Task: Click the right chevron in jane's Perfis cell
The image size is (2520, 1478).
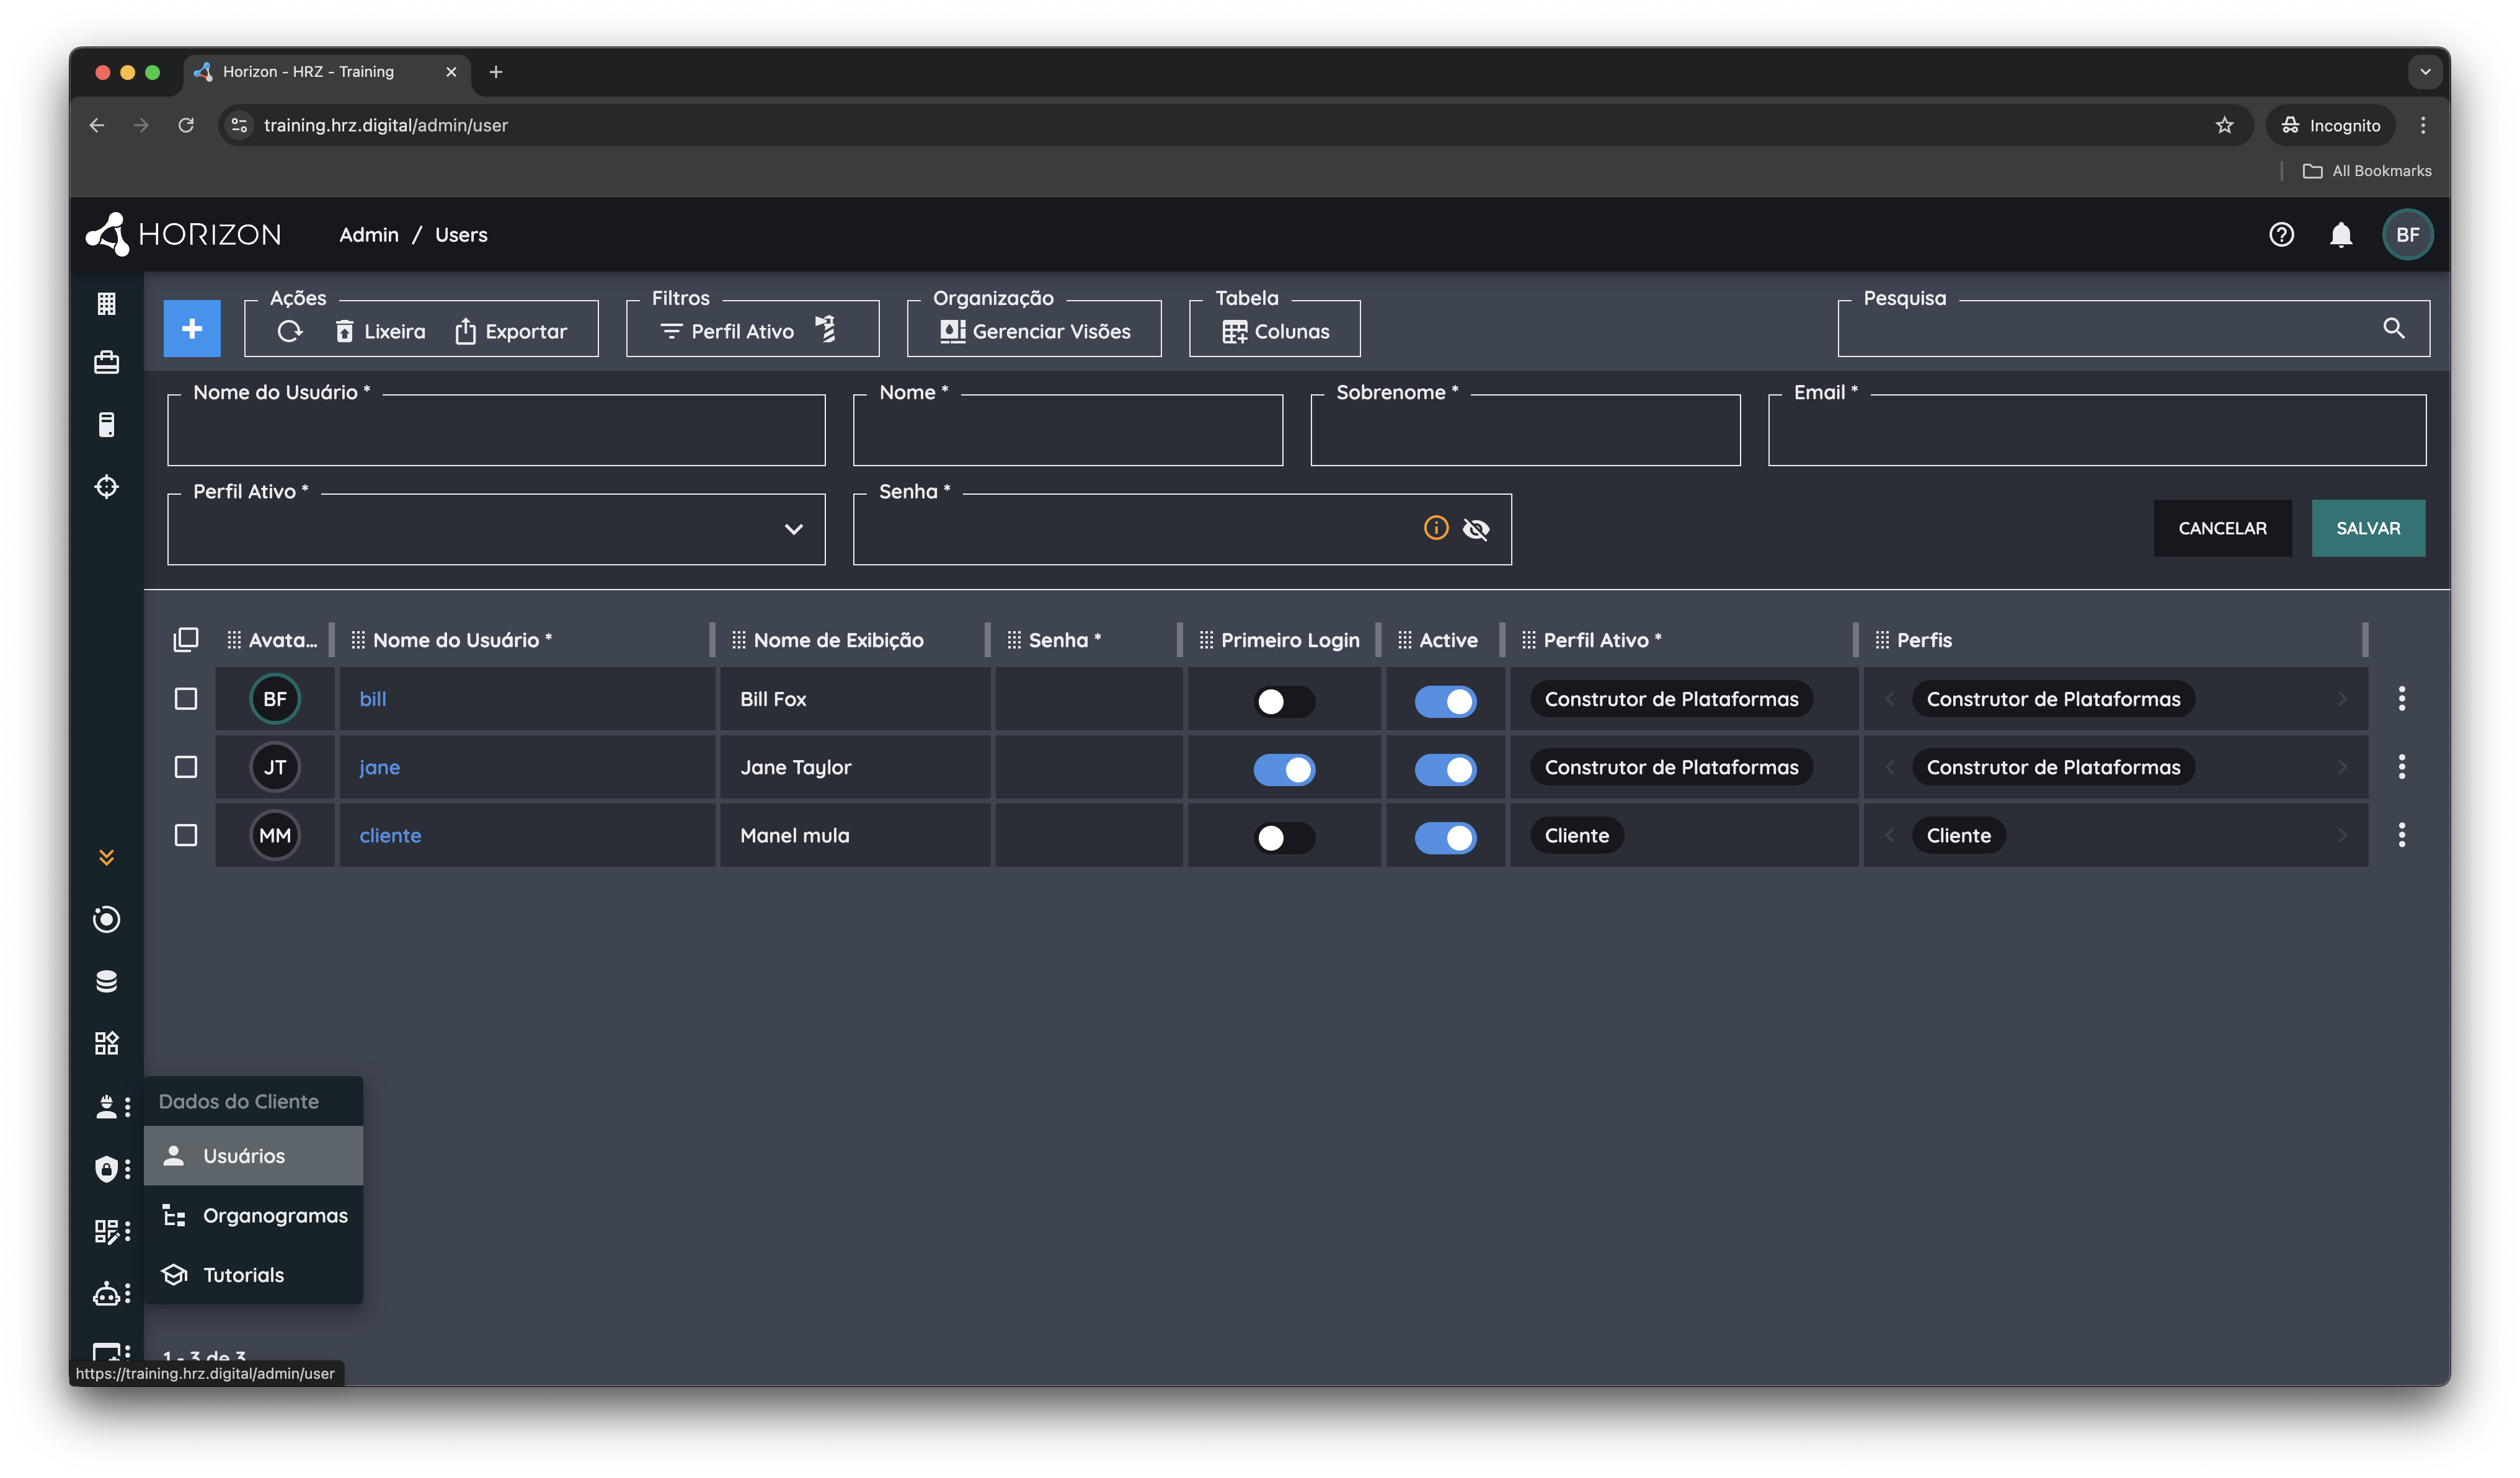Action: pyautogui.click(x=2342, y=767)
